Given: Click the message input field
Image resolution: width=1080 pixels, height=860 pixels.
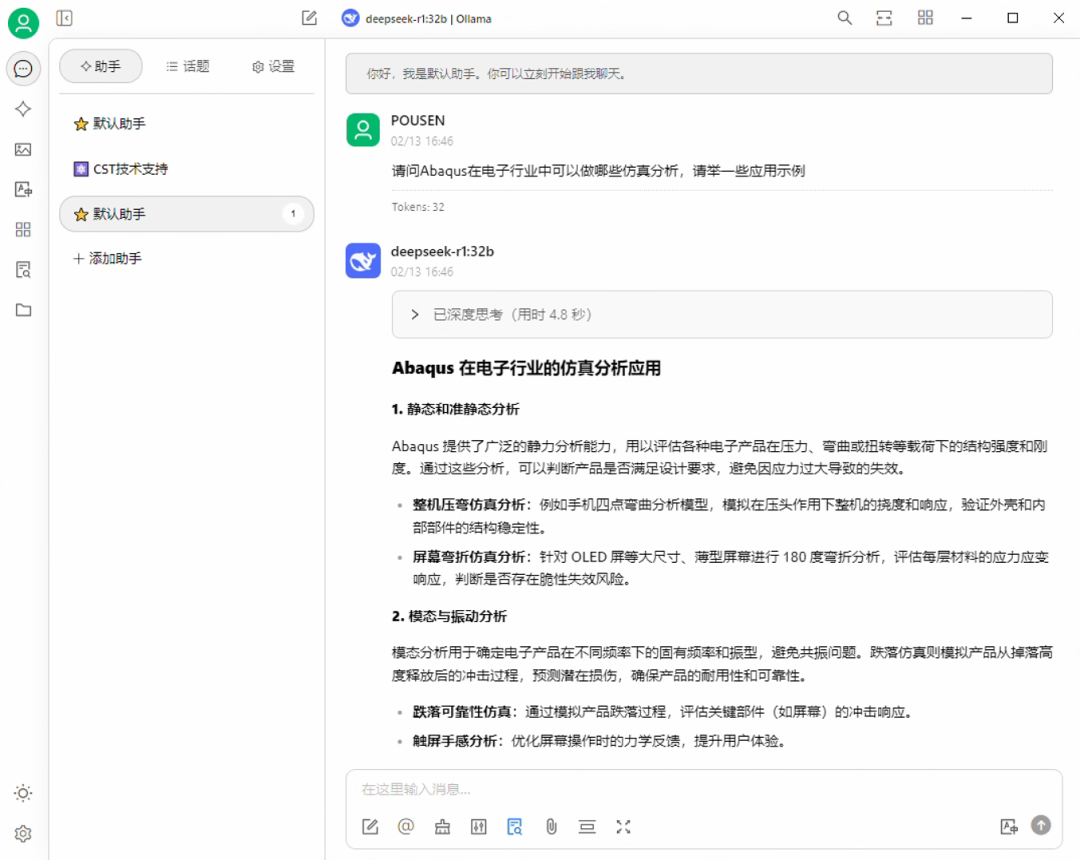Looking at the screenshot, I should [680, 789].
